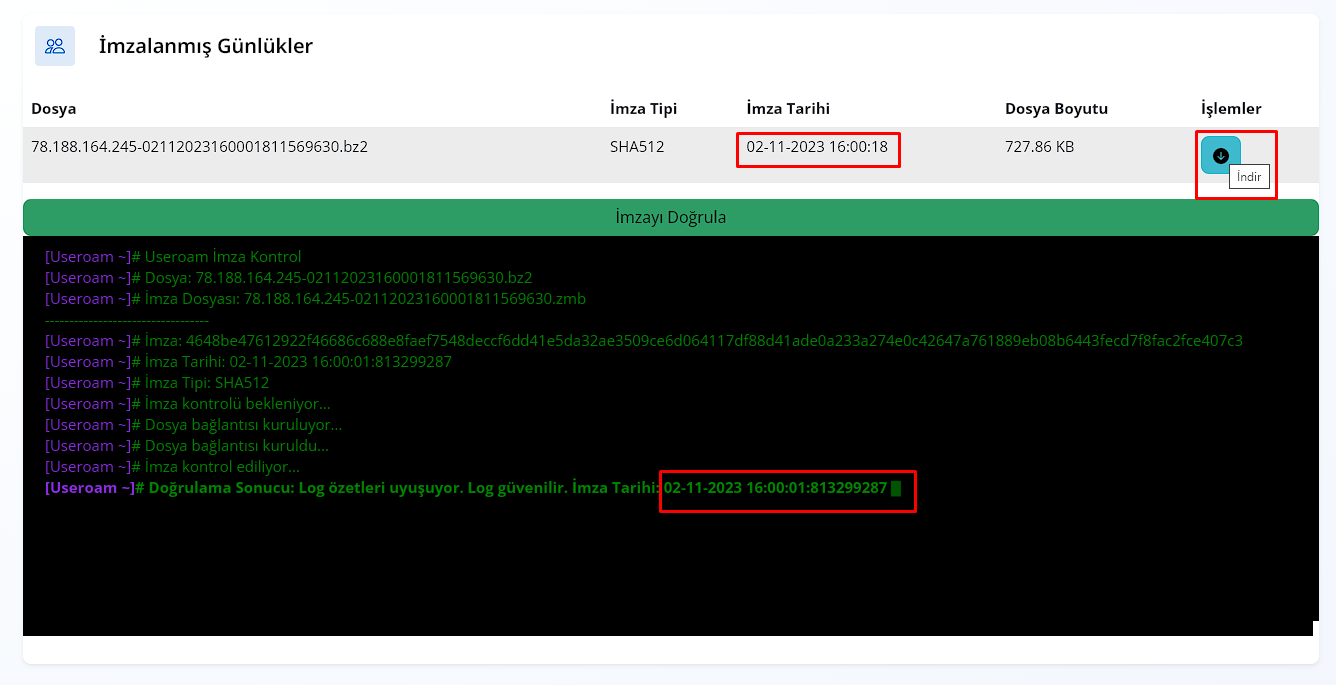Click the users icon beside İmzalanmış Günlükler

pos(55,46)
